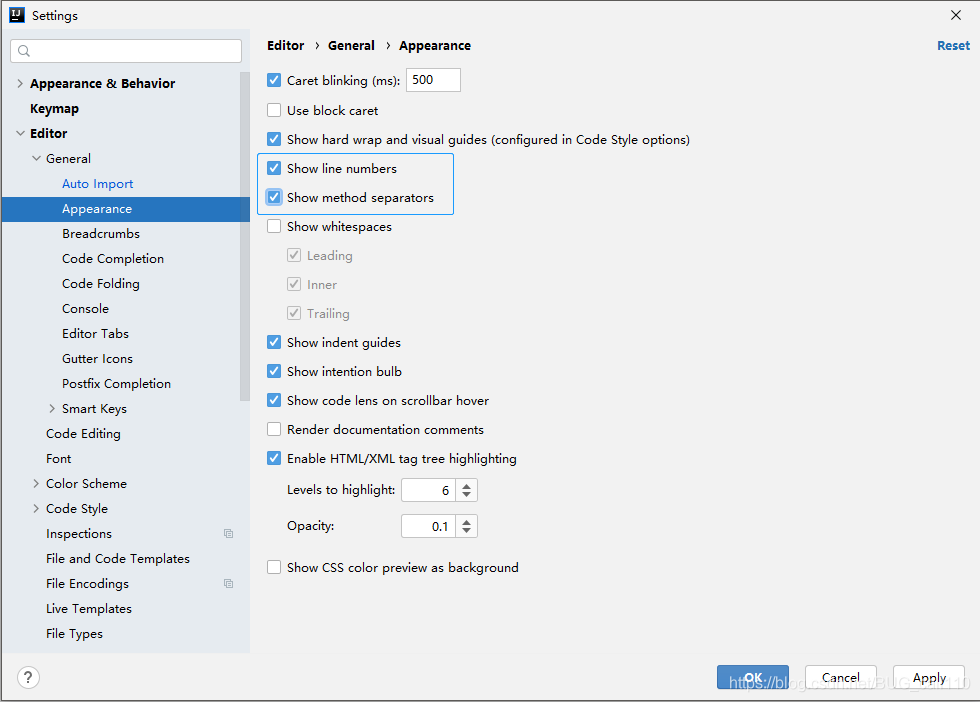Check Show whitespaces
Image resolution: width=980 pixels, height=702 pixels.
pyautogui.click(x=273, y=226)
